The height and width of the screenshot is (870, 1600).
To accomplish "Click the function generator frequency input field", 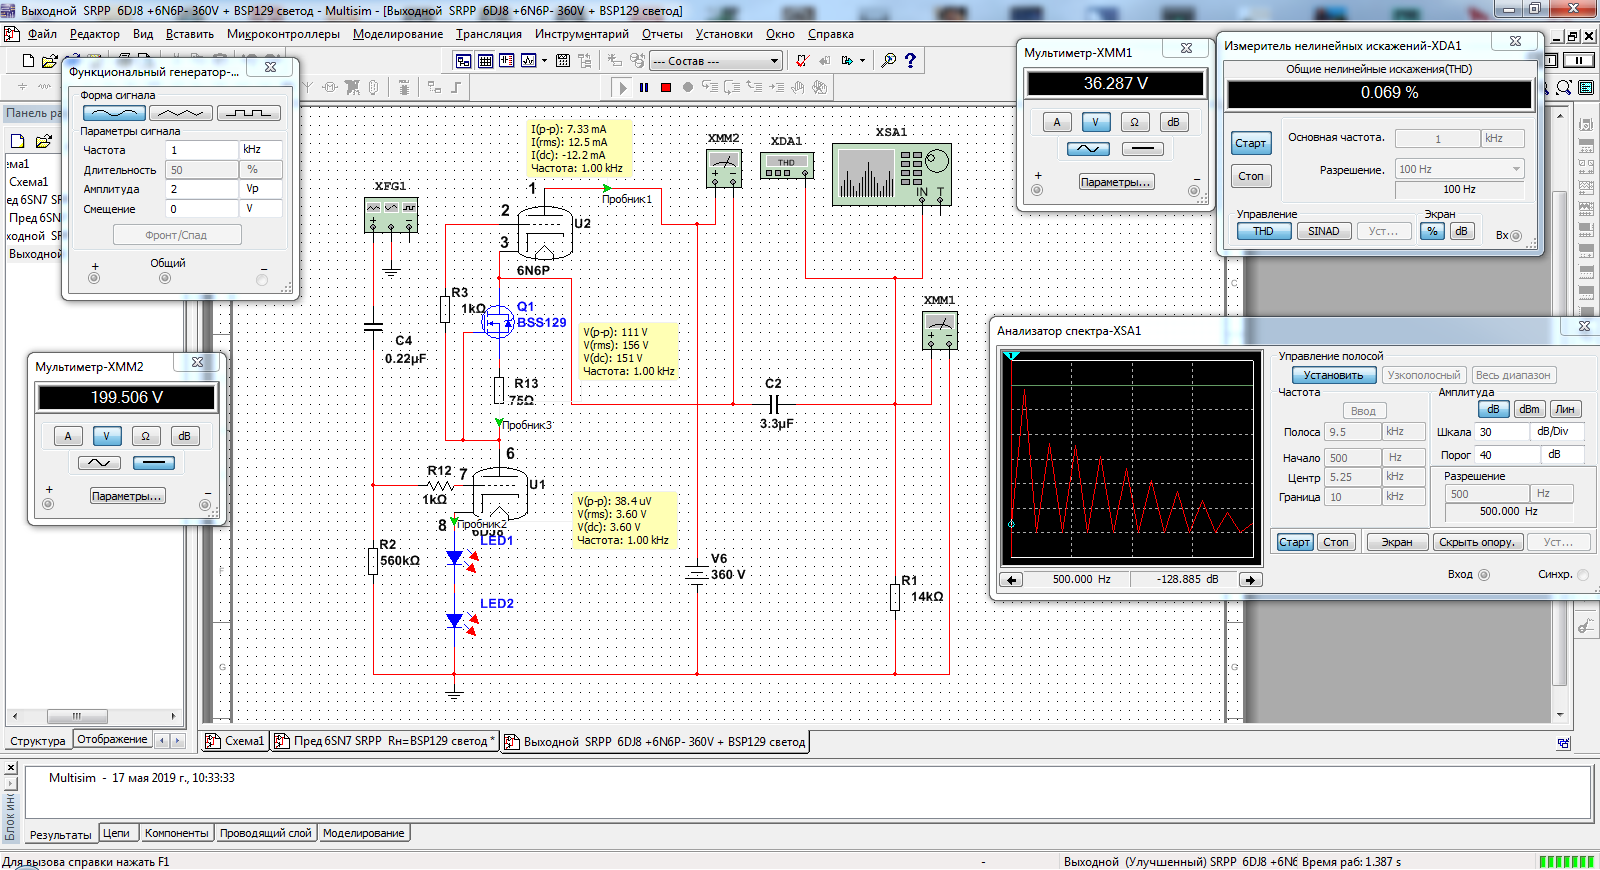I will [202, 150].
